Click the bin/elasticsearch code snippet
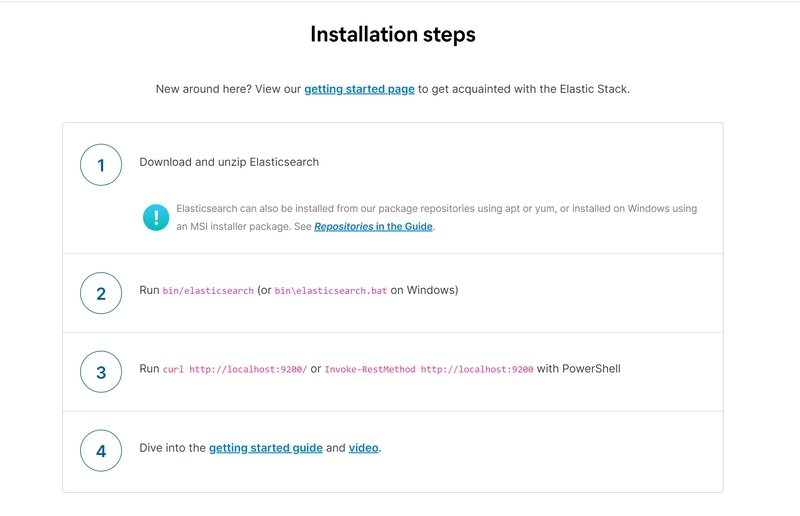800x516 pixels. 208,290
